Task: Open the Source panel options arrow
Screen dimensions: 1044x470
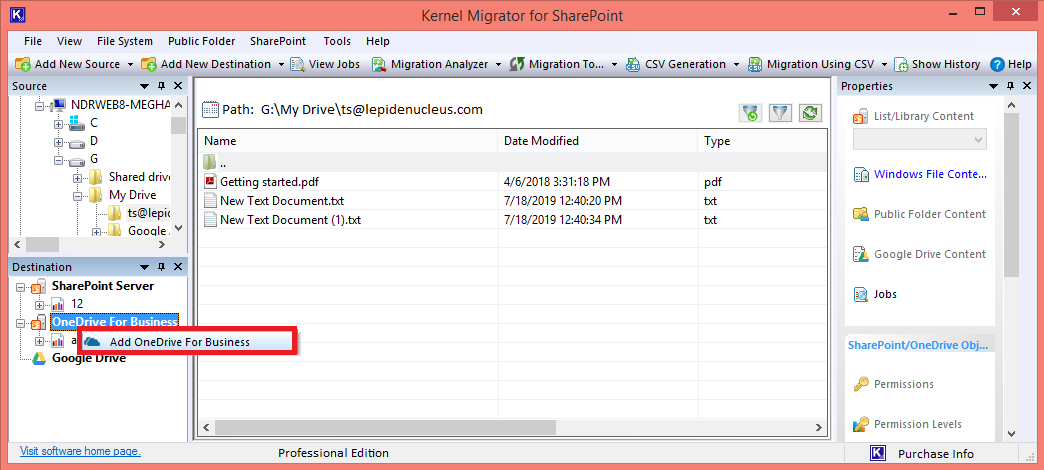Action: click(144, 87)
